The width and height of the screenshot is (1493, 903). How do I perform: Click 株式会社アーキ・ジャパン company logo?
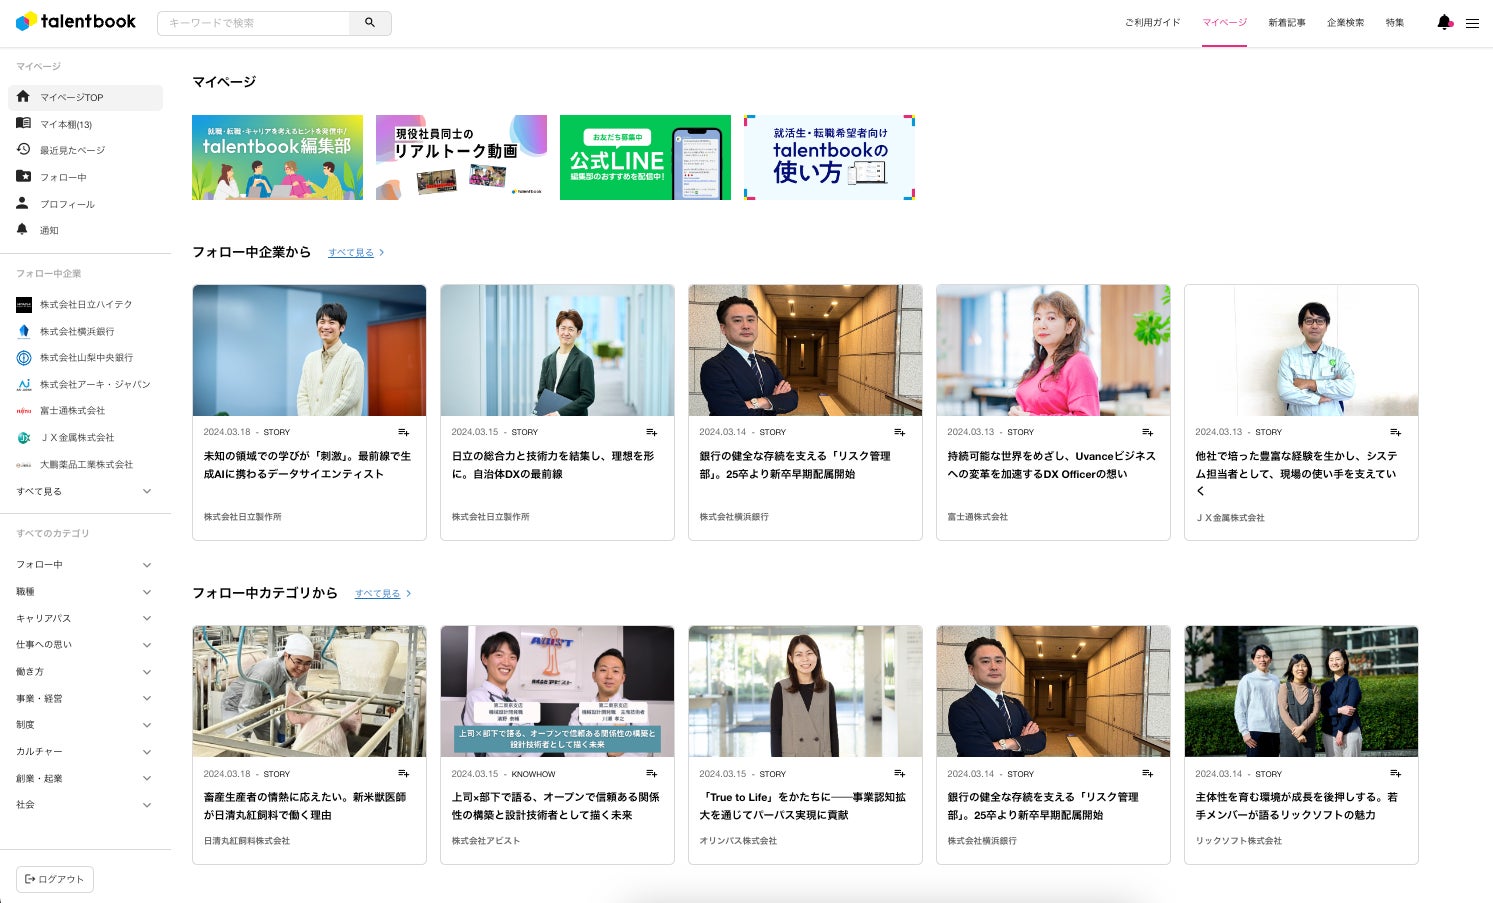pos(24,384)
